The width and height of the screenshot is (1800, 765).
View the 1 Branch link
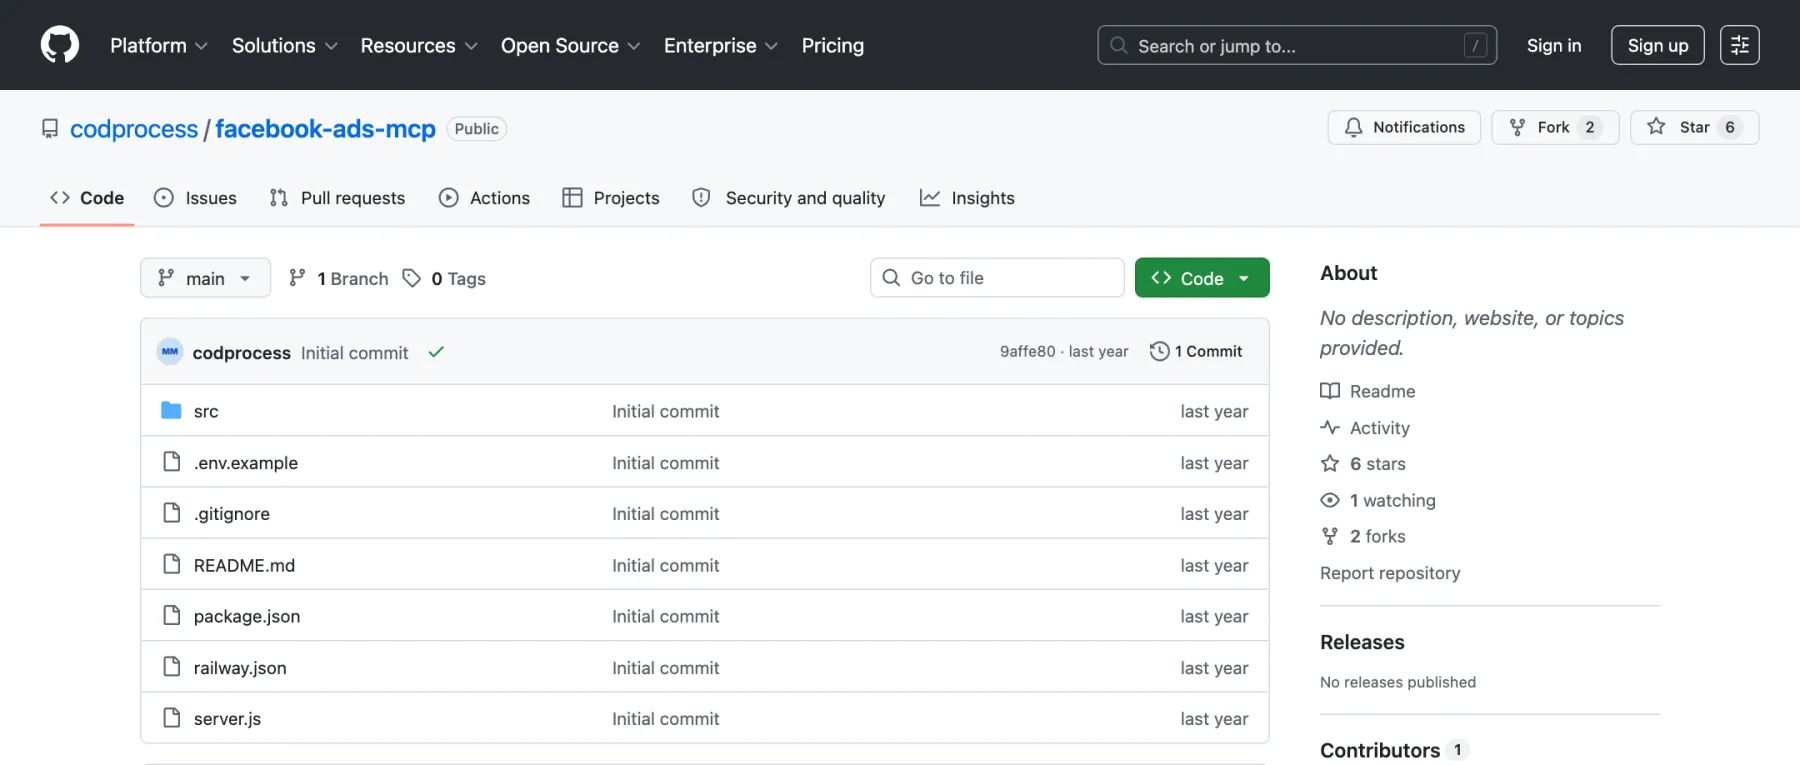tap(338, 278)
